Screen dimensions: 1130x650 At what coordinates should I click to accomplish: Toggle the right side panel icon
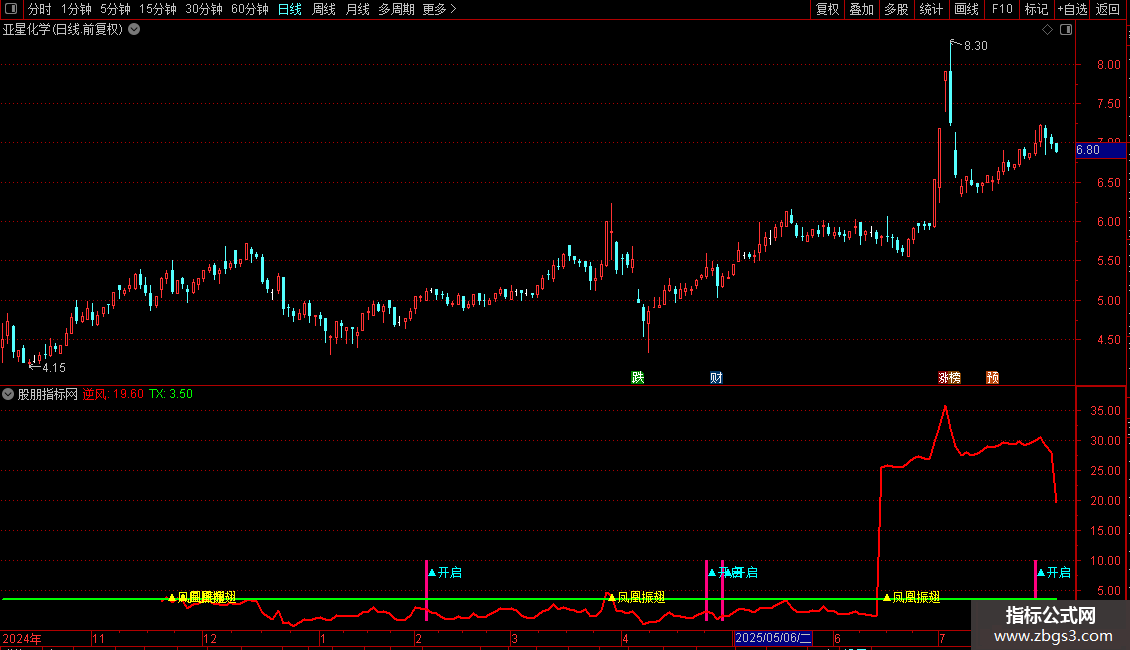coord(1066,30)
